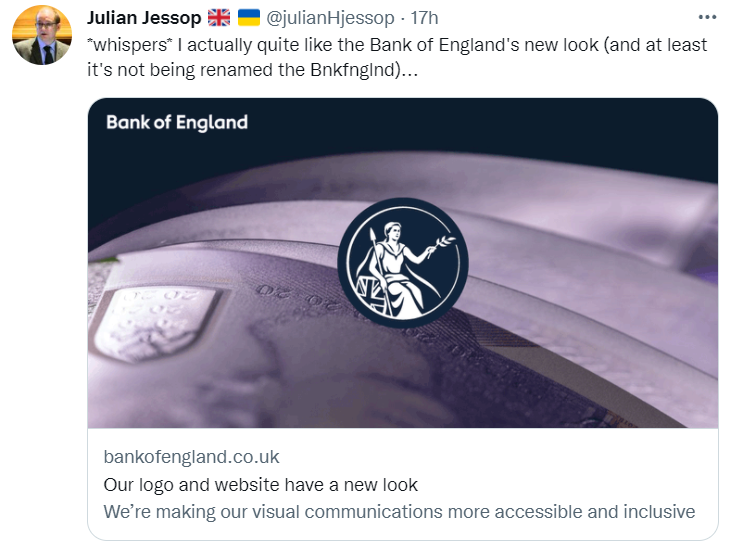Open the tweet via the 17h timestamp

[x=424, y=18]
